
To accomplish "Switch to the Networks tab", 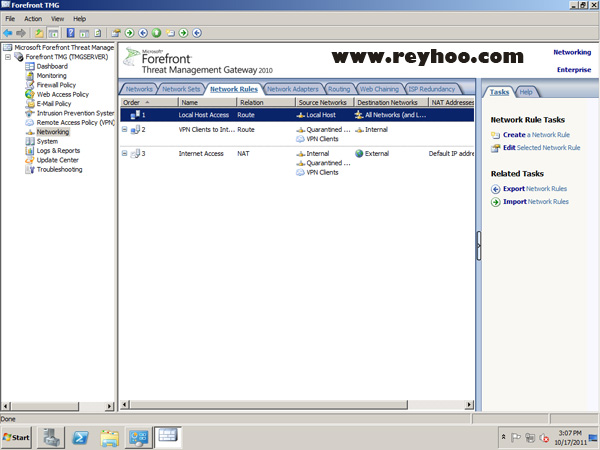I will click(139, 89).
